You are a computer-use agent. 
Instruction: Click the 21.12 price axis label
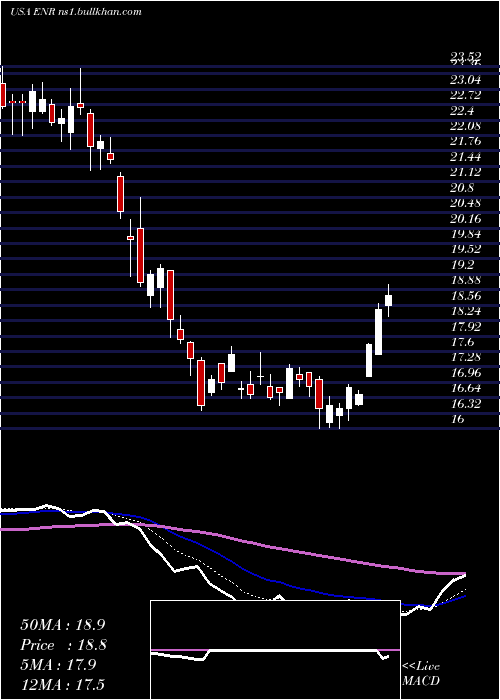tap(466, 172)
